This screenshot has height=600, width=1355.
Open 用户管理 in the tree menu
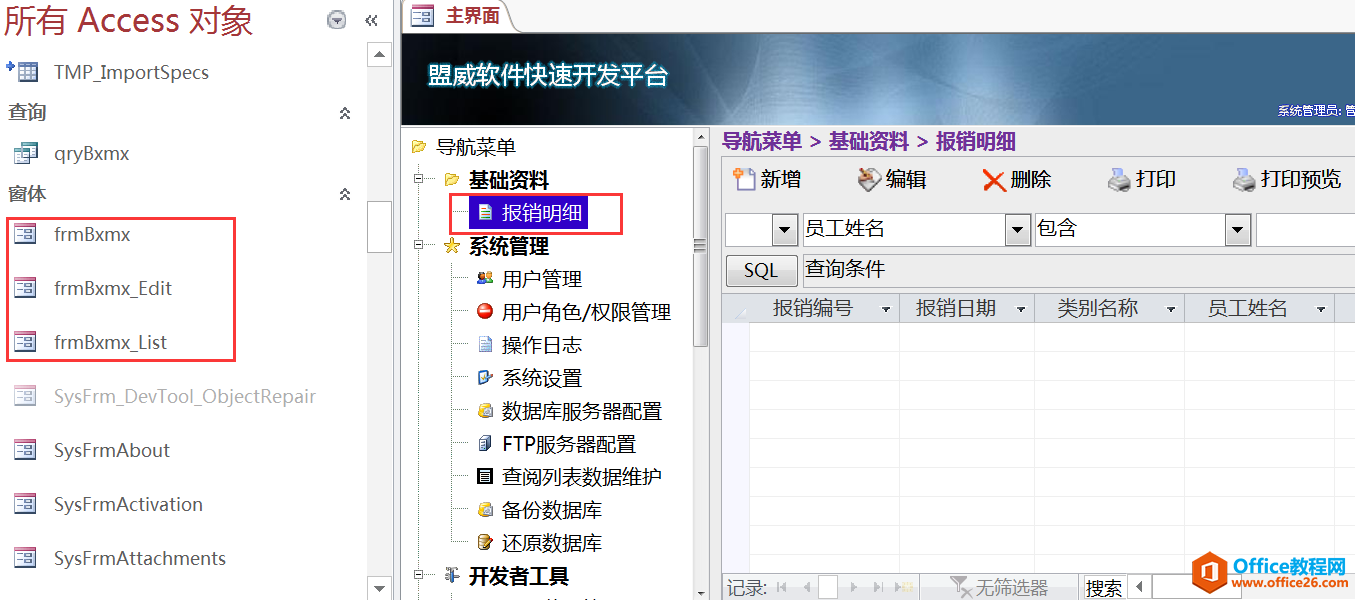click(542, 279)
